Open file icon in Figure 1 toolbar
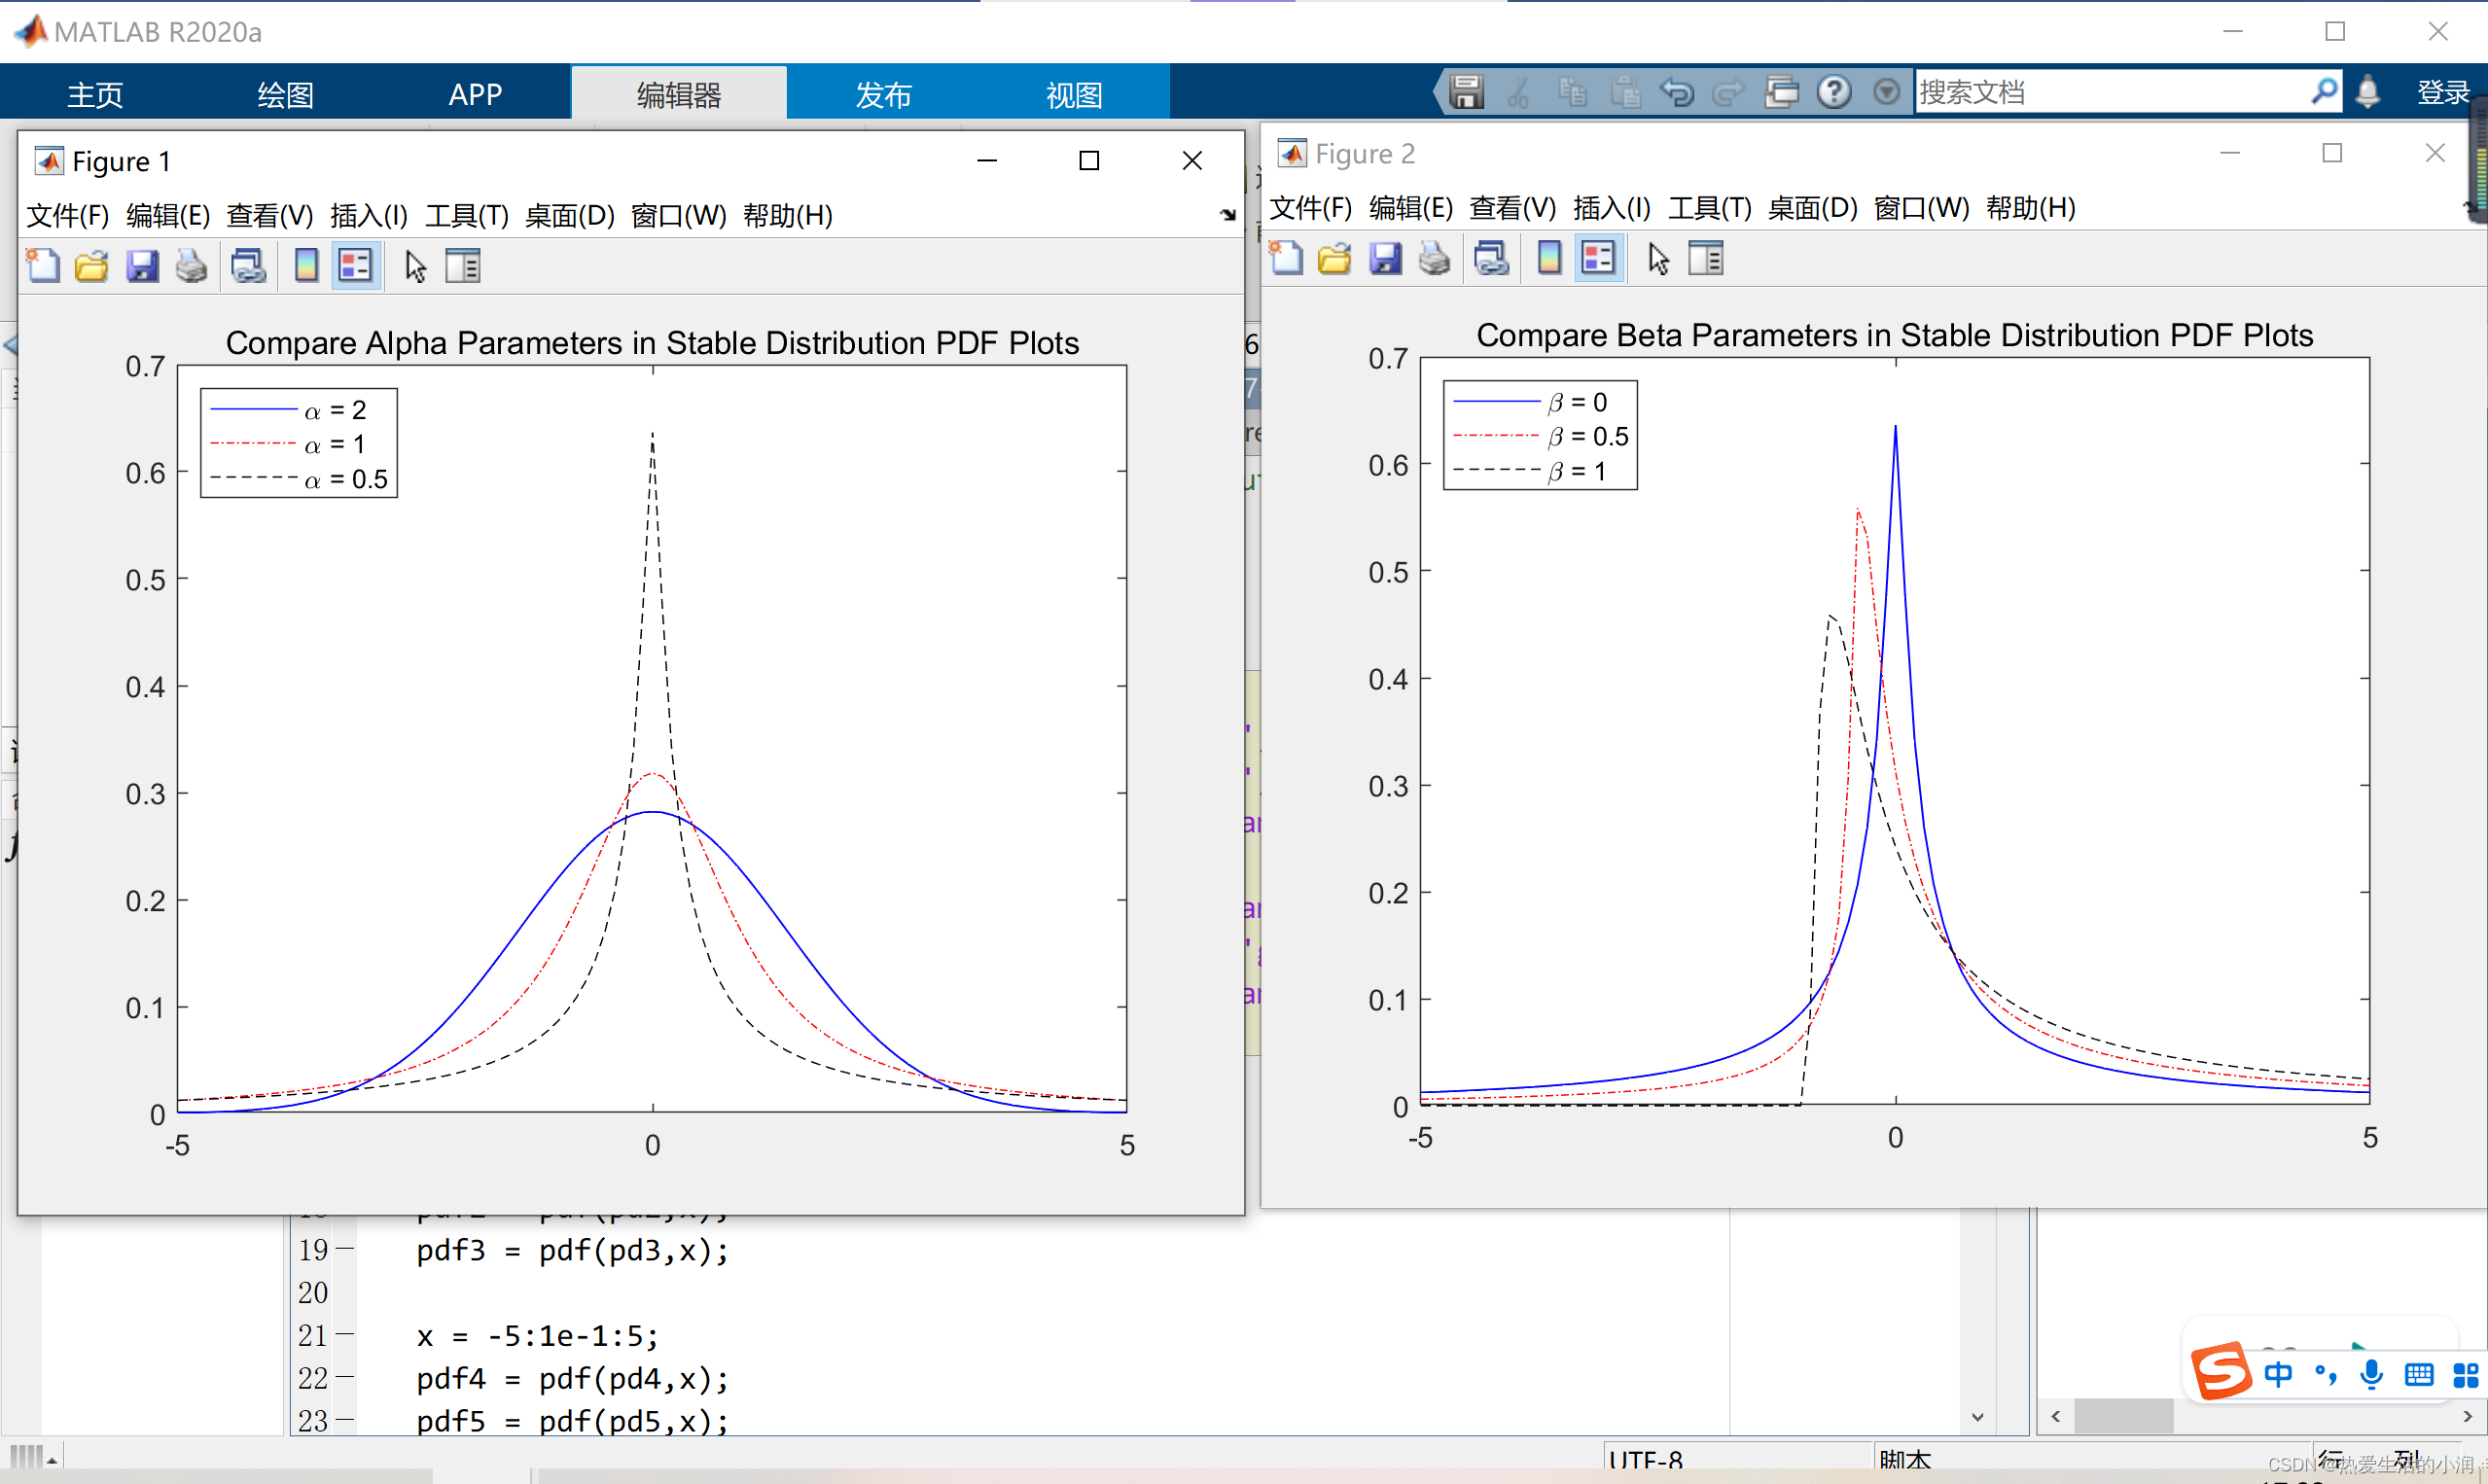 pyautogui.click(x=92, y=266)
